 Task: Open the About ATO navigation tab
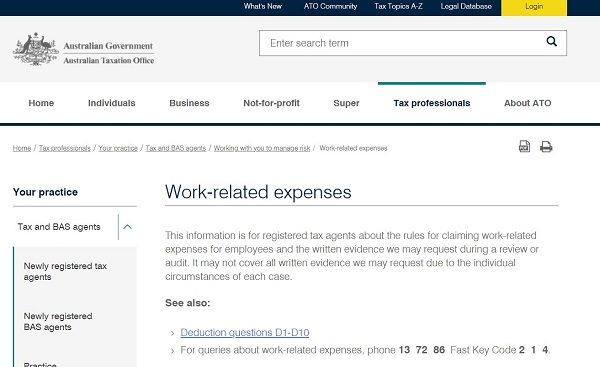(x=528, y=103)
